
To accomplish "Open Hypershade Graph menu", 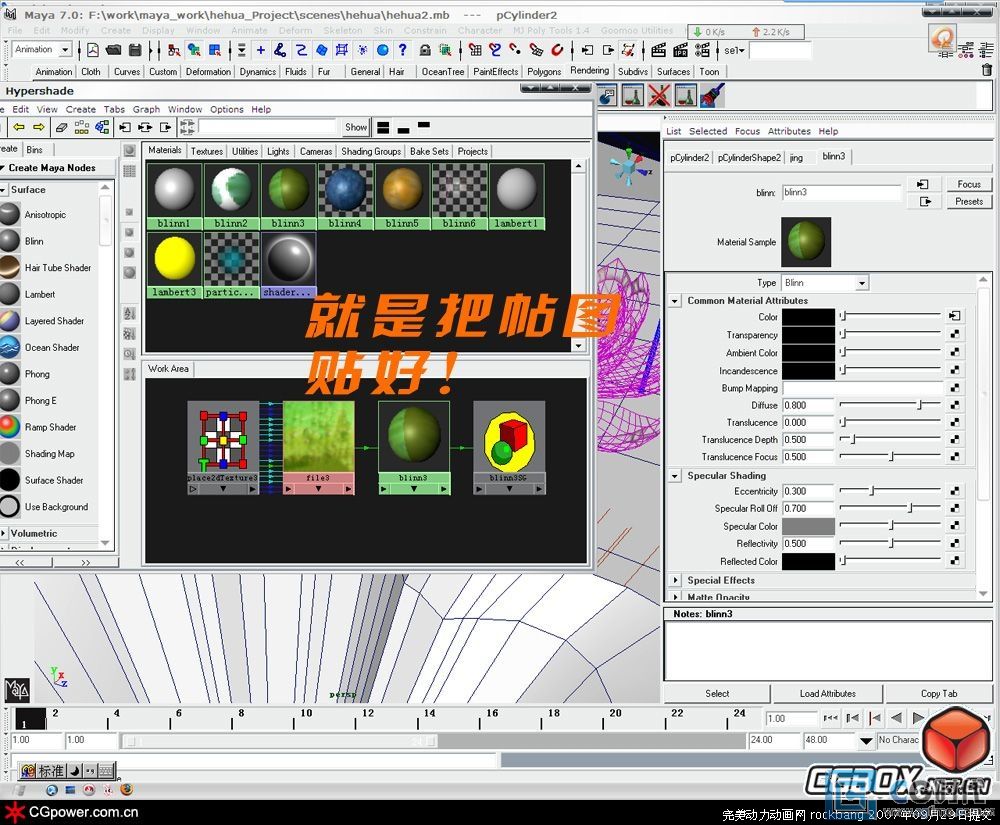I will [x=146, y=110].
